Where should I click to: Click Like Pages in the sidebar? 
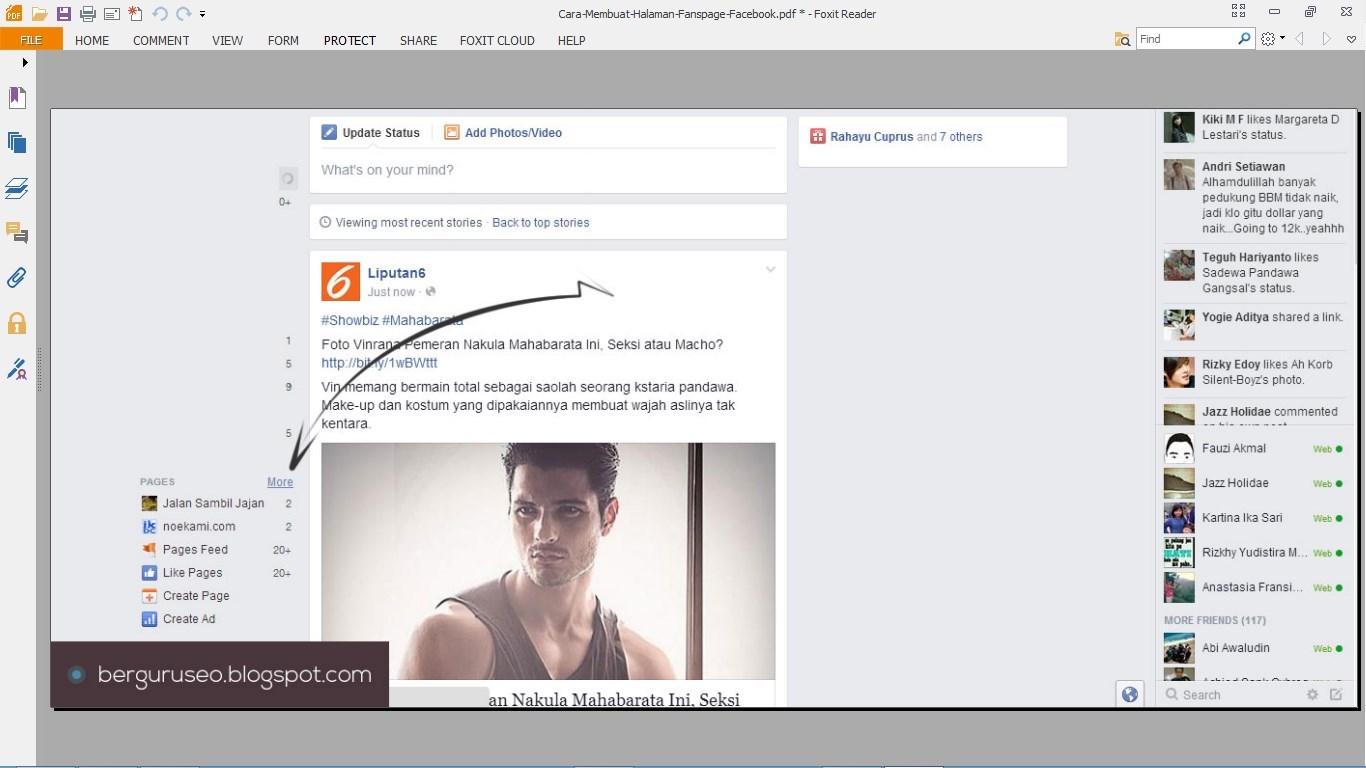pyautogui.click(x=193, y=573)
